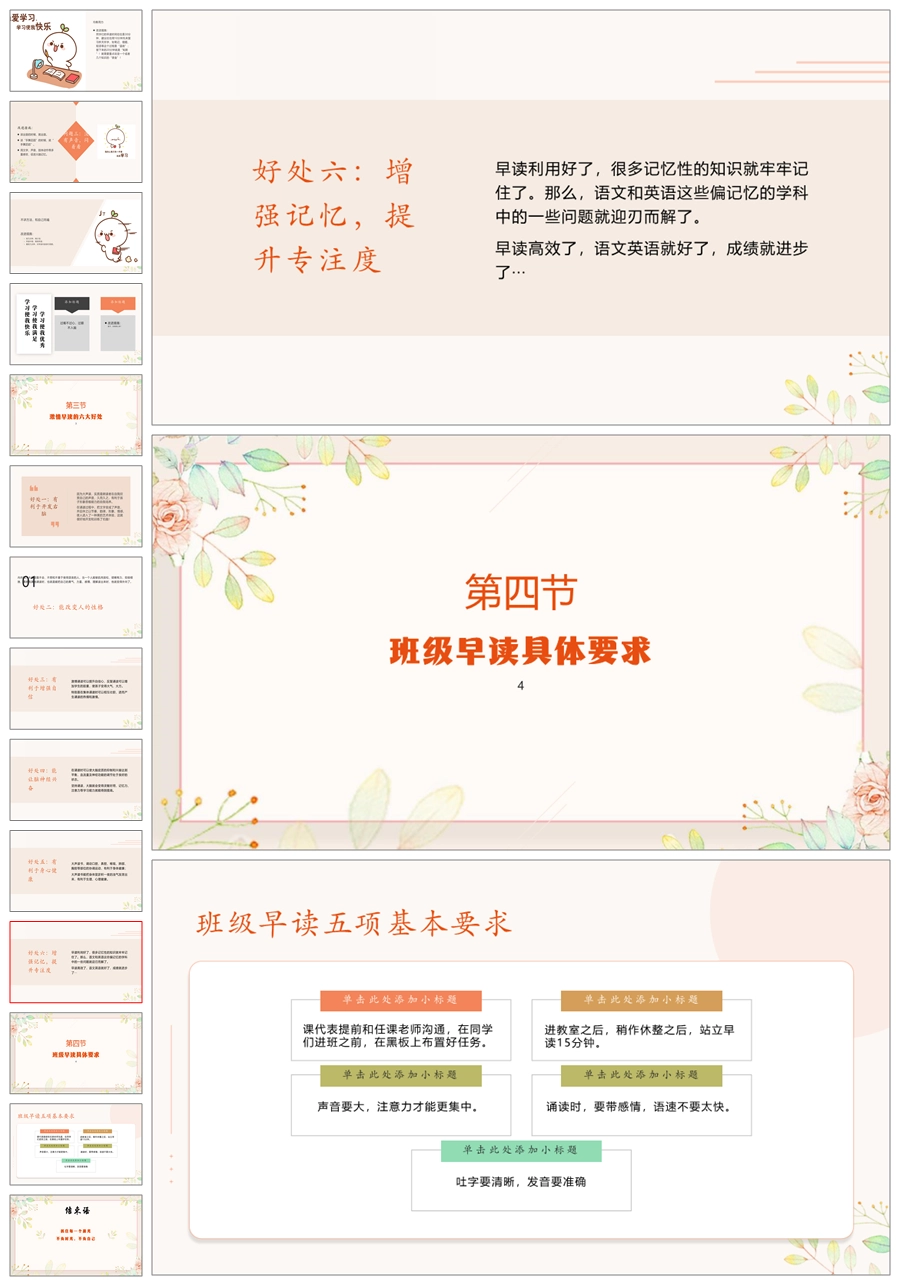Click the brown subtitle placeholder above 进教室之后
The height and width of the screenshot is (1286, 900).
click(641, 1000)
